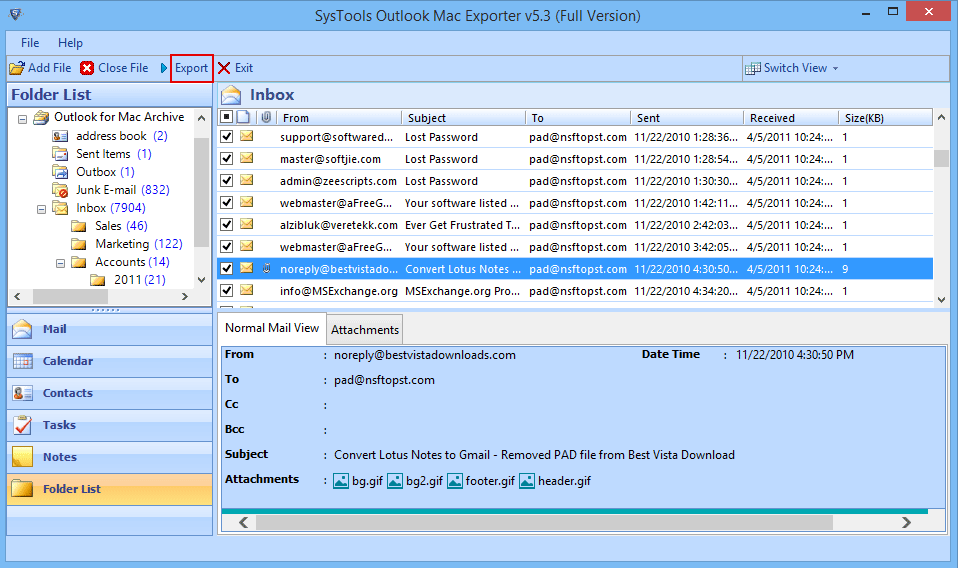Uncheck the info@MSExchange.org email checkbox
The width and height of the screenshot is (959, 569).
(226, 291)
